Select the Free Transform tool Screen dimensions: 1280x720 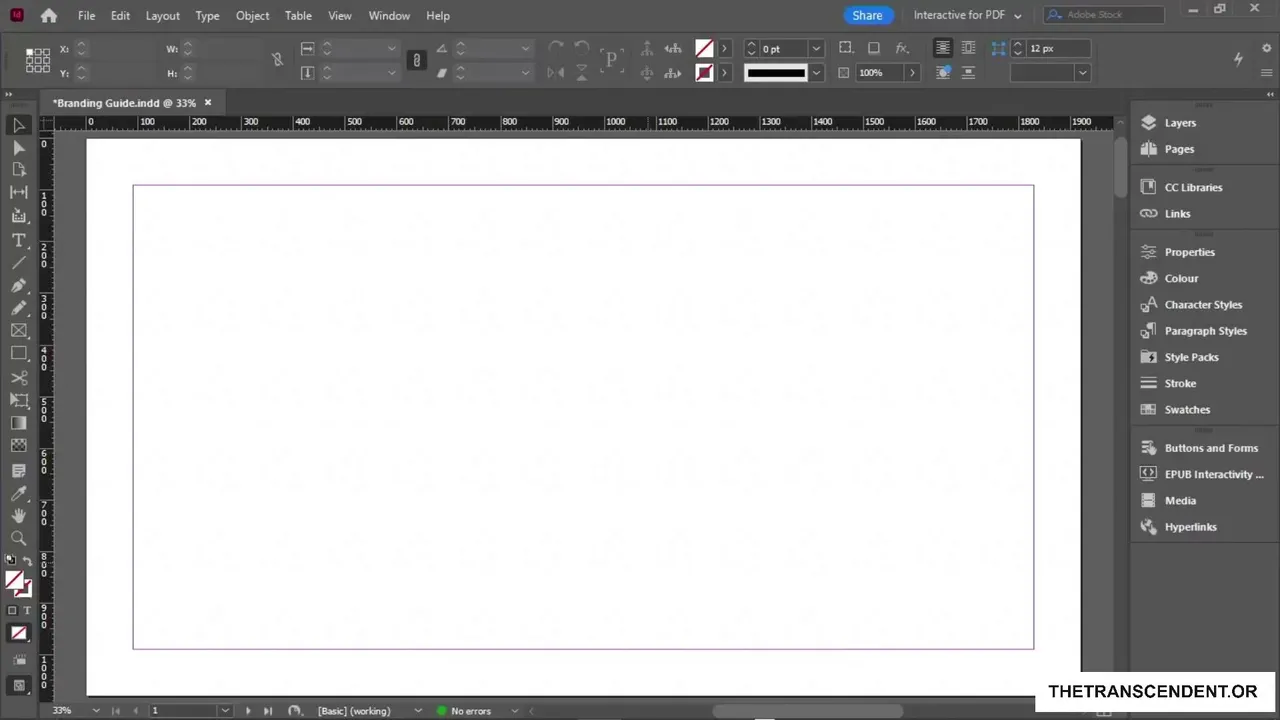tap(18, 400)
